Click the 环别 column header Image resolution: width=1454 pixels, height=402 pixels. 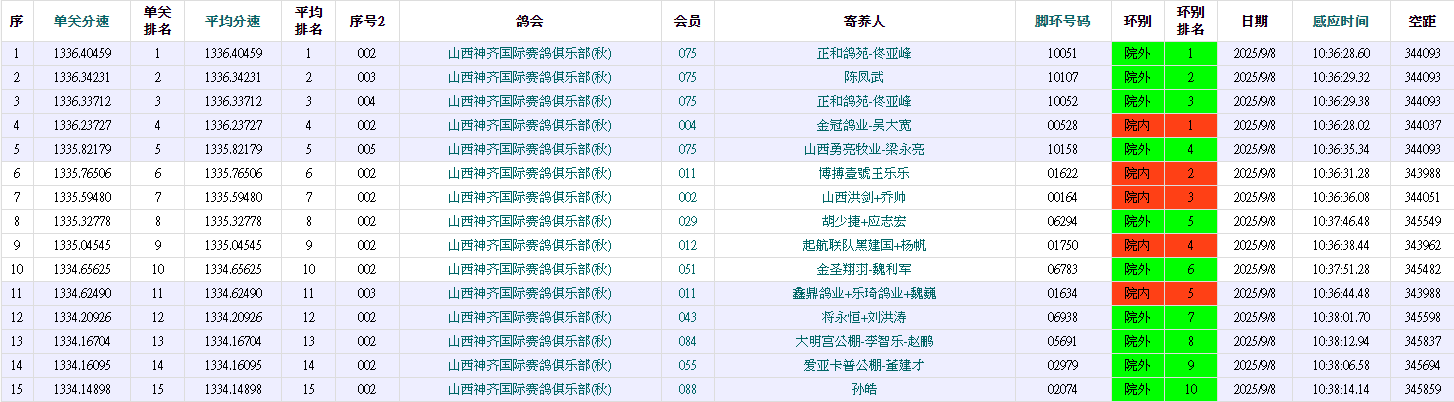pos(1137,21)
